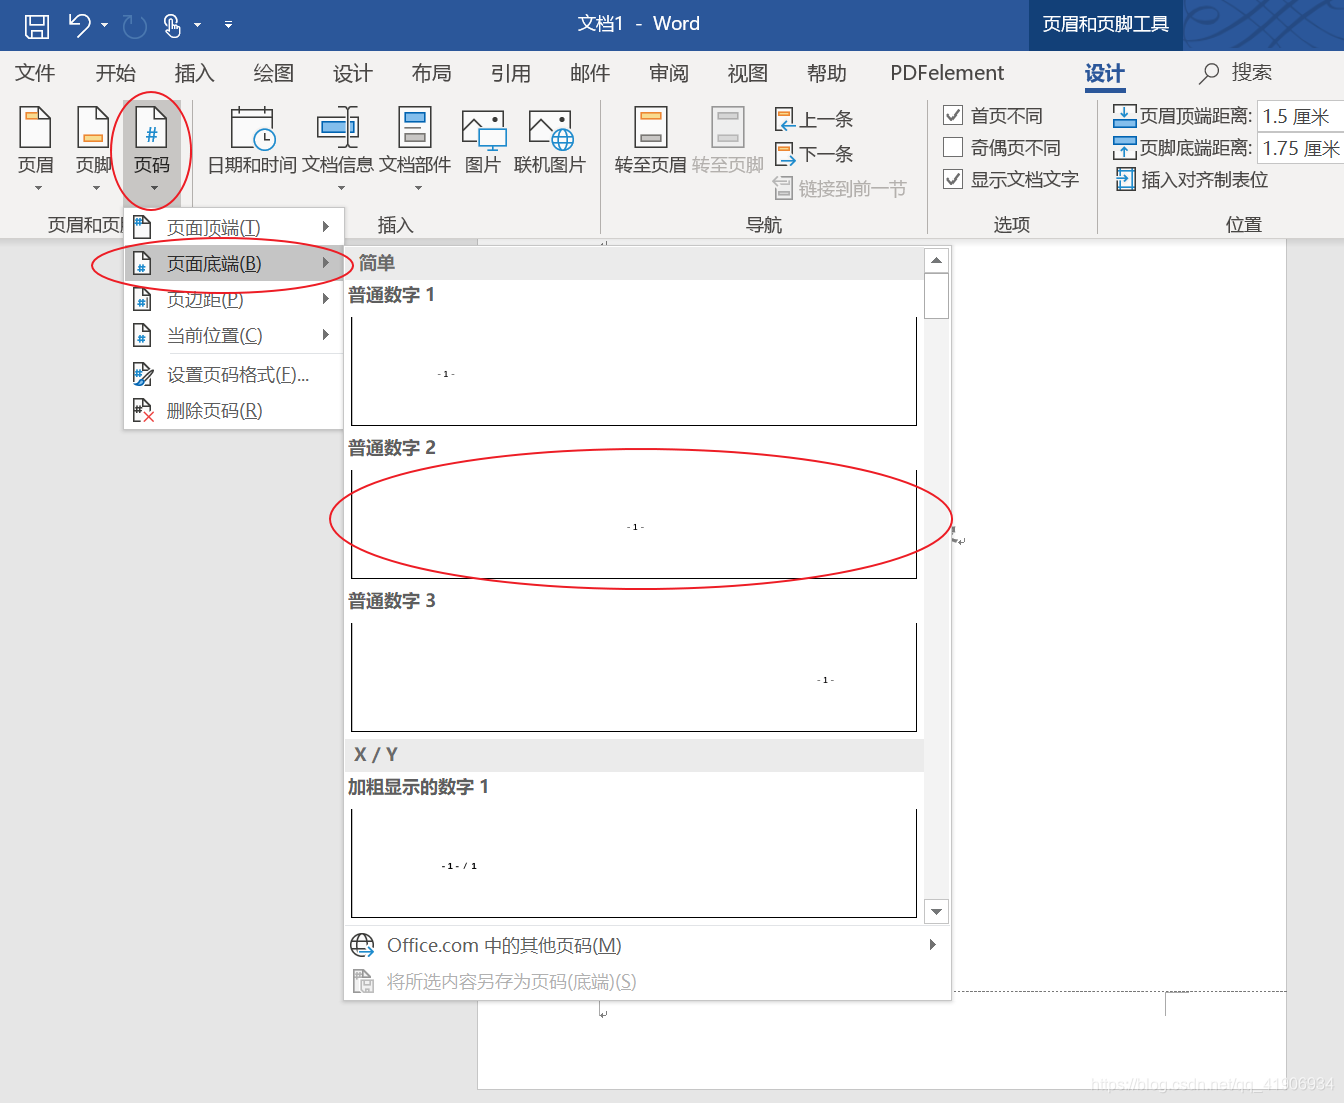Switch to the 绘图 Draw tab

point(273,73)
